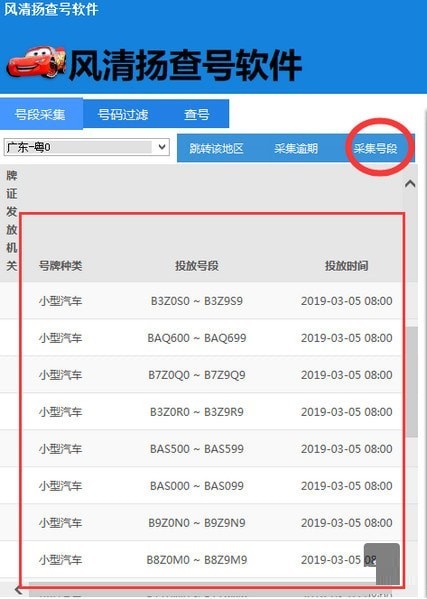The image size is (427, 599).
Task: Select the B9Z0N0 ~ B9Z9N9 cell
Action: (x=197, y=523)
